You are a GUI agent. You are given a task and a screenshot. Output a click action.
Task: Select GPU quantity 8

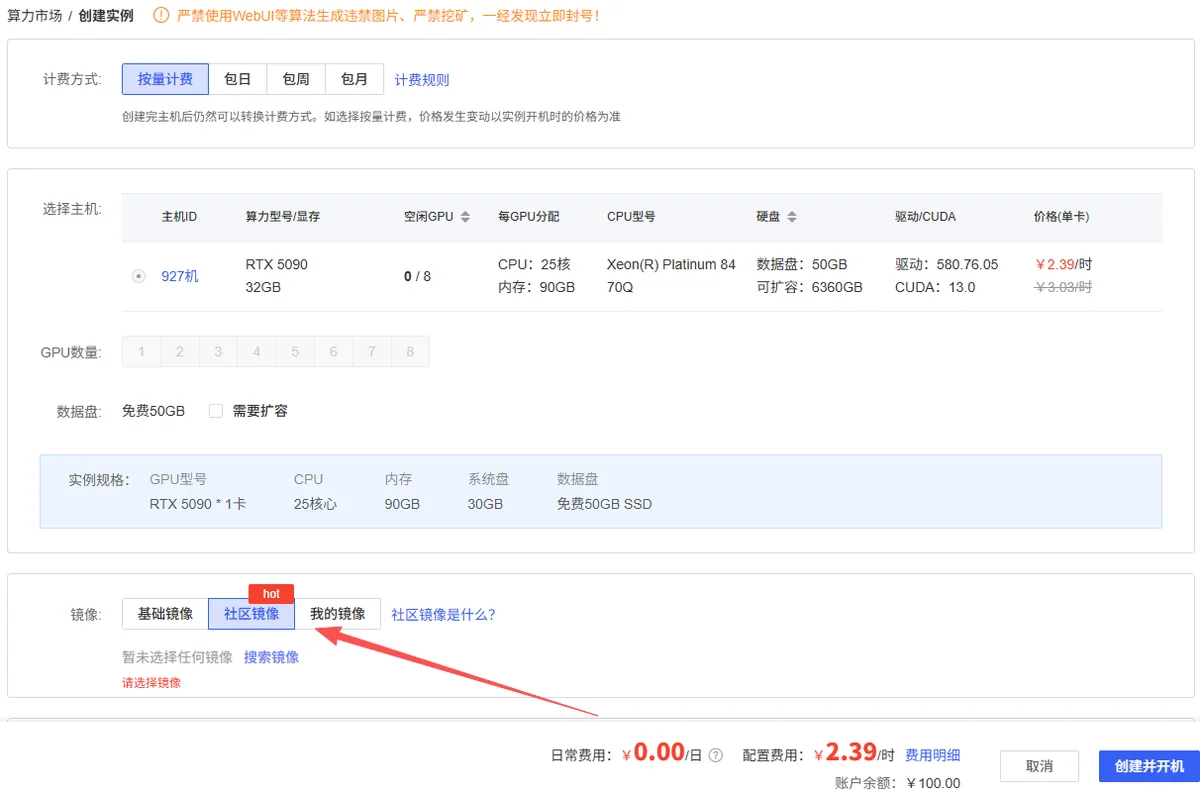410,352
